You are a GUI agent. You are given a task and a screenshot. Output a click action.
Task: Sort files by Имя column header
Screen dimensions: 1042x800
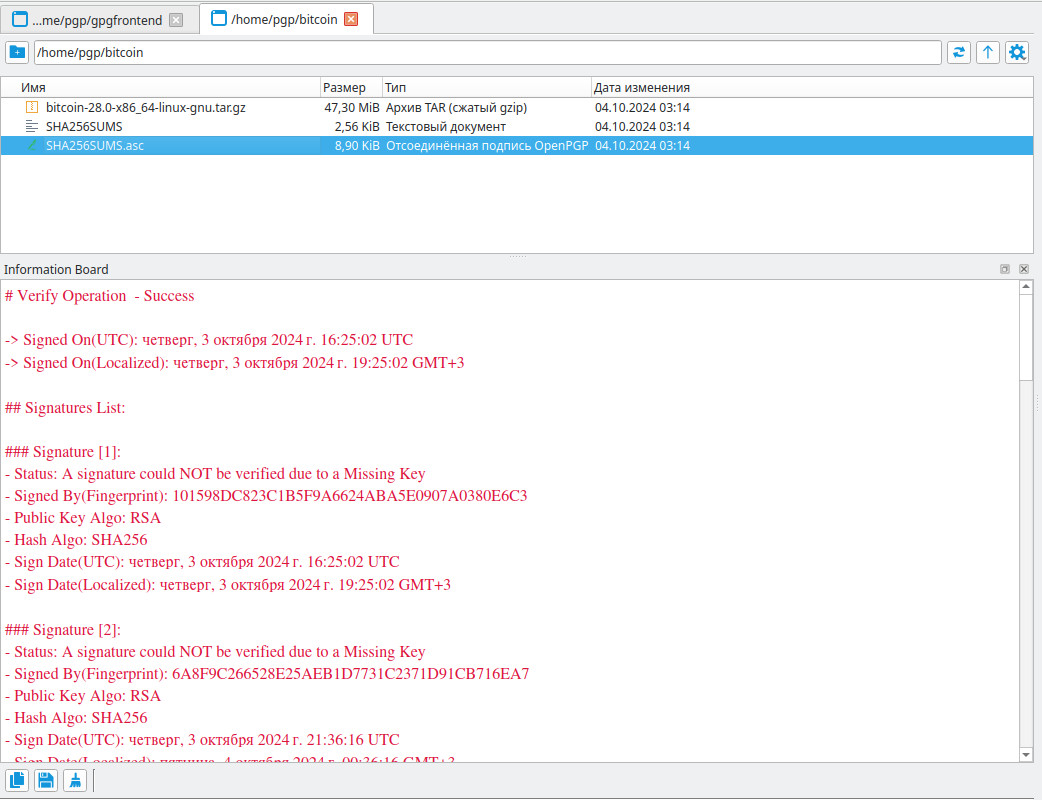click(160, 87)
